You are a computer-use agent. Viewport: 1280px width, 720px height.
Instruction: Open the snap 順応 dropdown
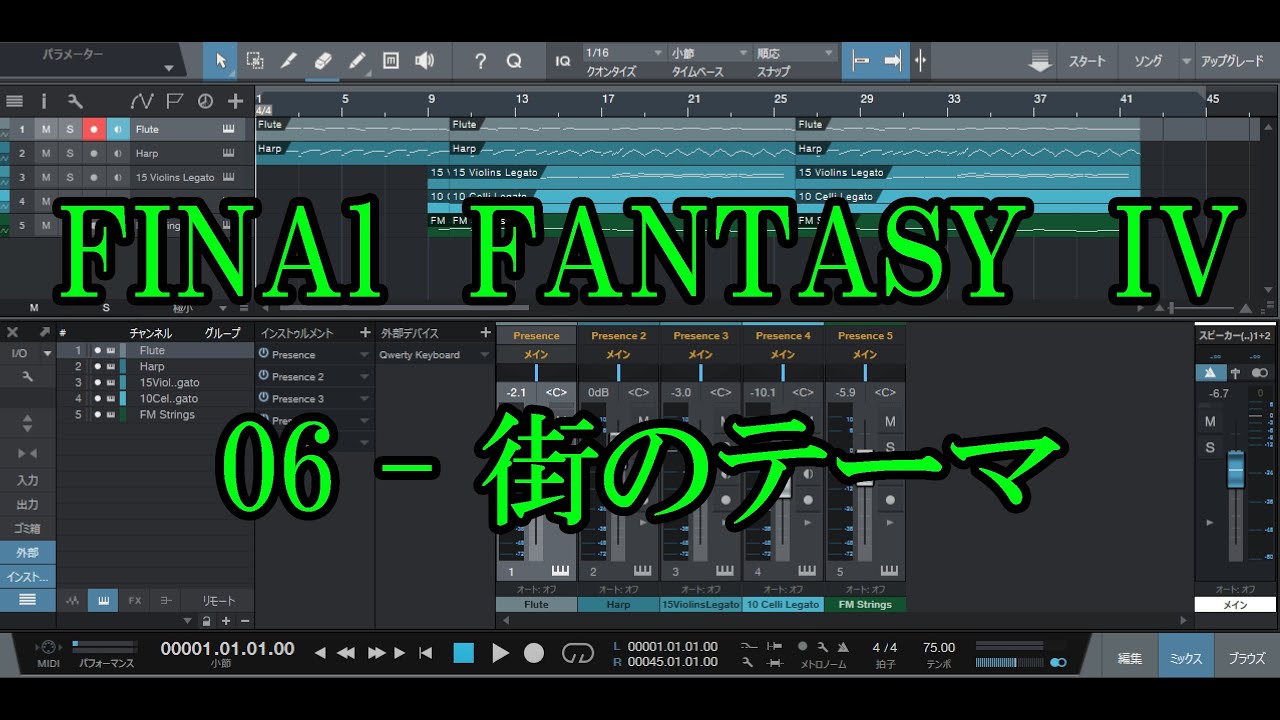[x=795, y=53]
